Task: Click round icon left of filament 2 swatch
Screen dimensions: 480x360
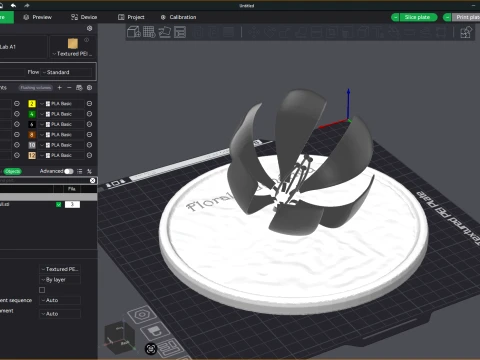Action: pyautogui.click(x=17, y=104)
